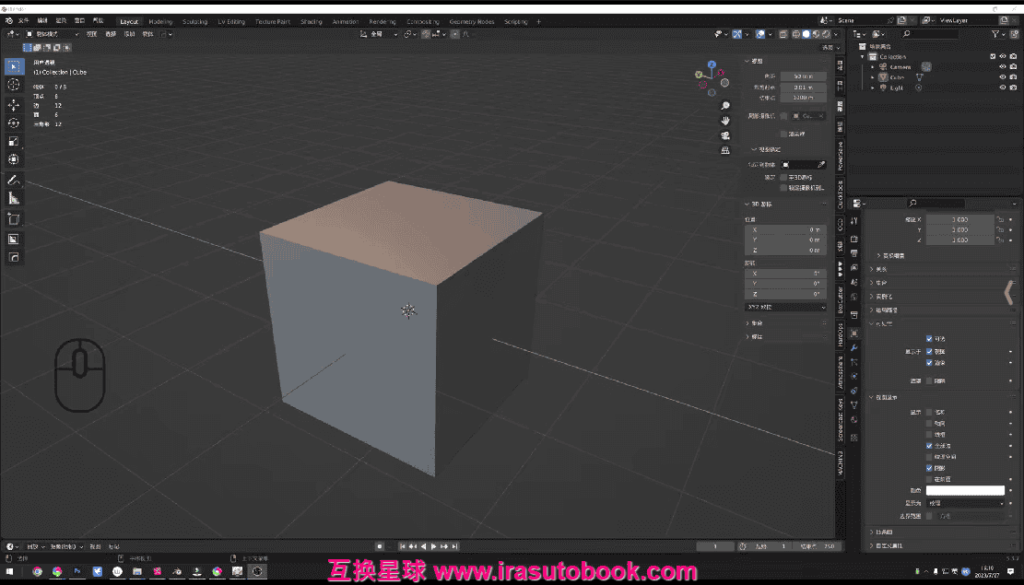Open the transform orientation dropdown
1024x585 pixels.
pos(379,34)
